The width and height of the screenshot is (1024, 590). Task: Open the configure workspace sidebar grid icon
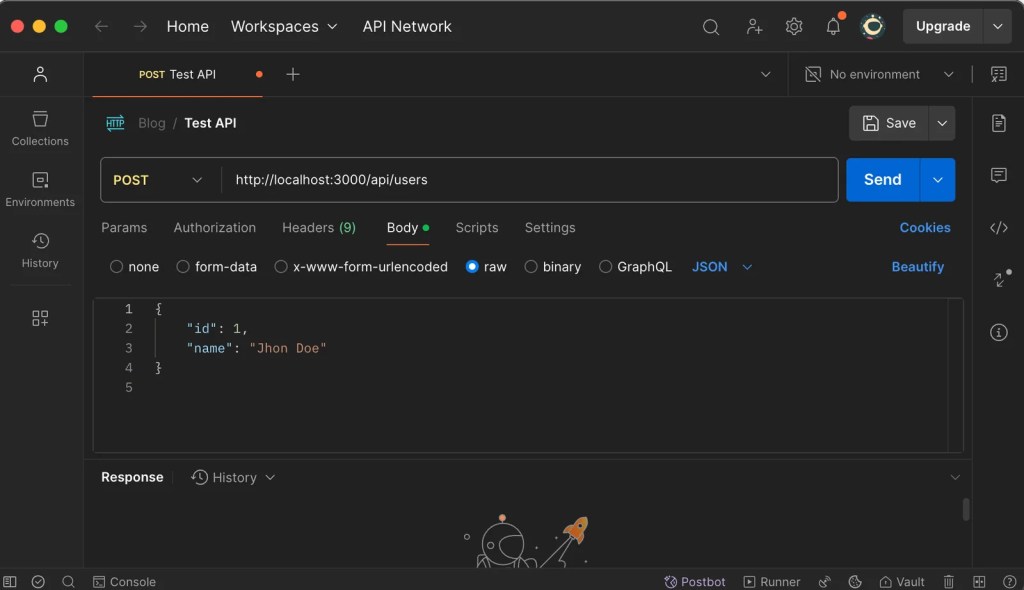40,318
